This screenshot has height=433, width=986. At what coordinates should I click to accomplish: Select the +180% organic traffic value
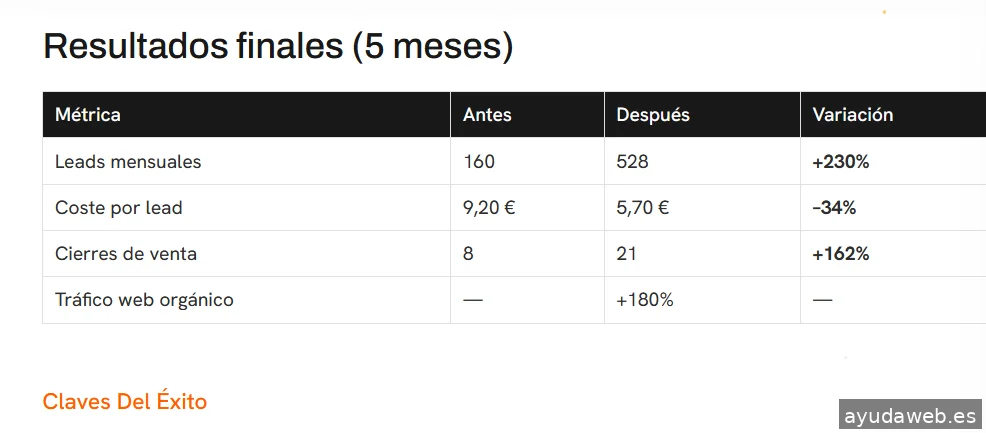click(x=645, y=300)
